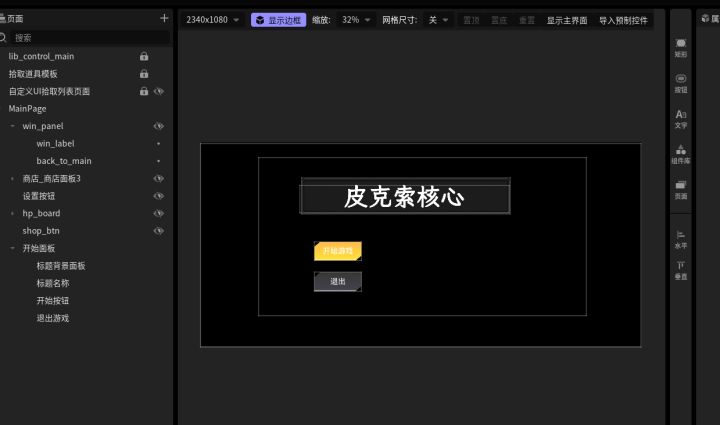
Task: Open the 组件库 component library
Action: coord(681,153)
